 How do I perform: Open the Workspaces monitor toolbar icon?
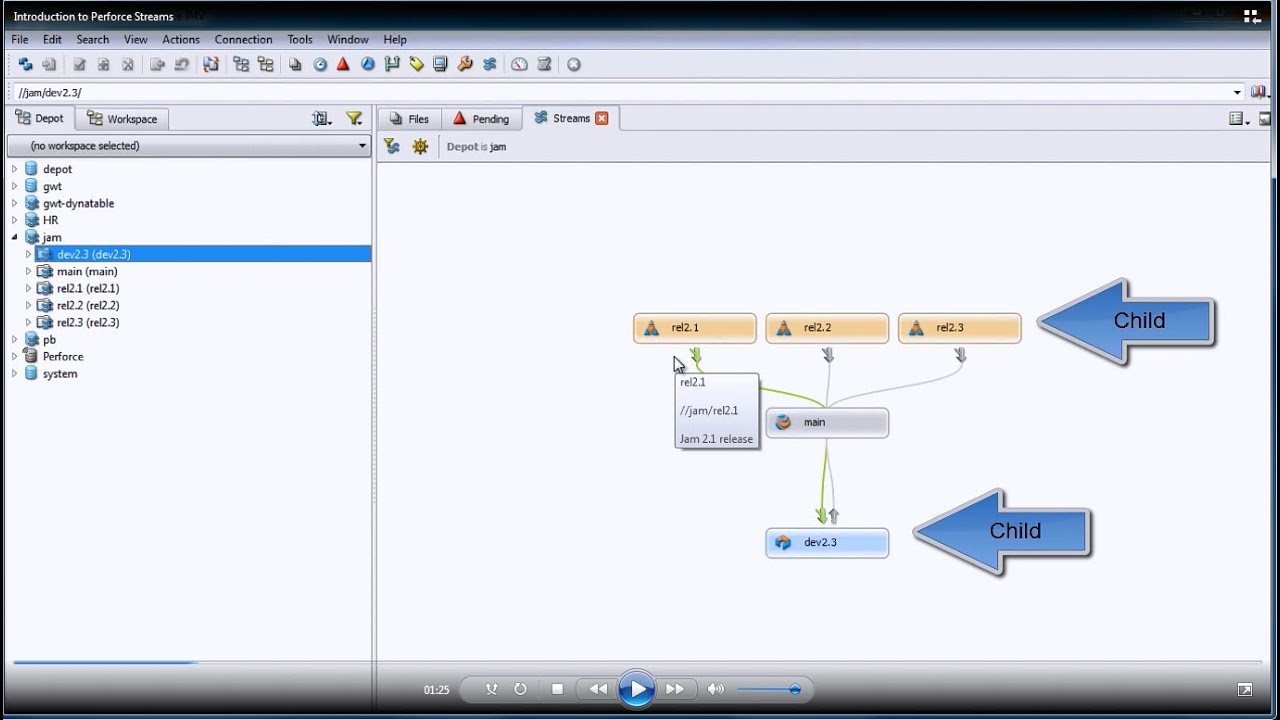pyautogui.click(x=440, y=64)
